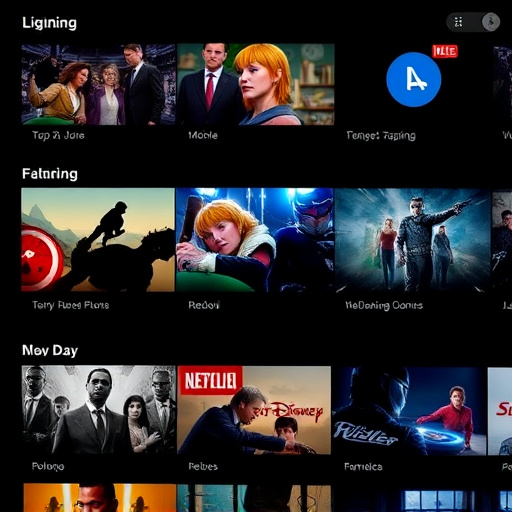The height and width of the screenshot is (512, 512).
Task: Click the 'Top 7i Jore' title text
Action: (58, 135)
